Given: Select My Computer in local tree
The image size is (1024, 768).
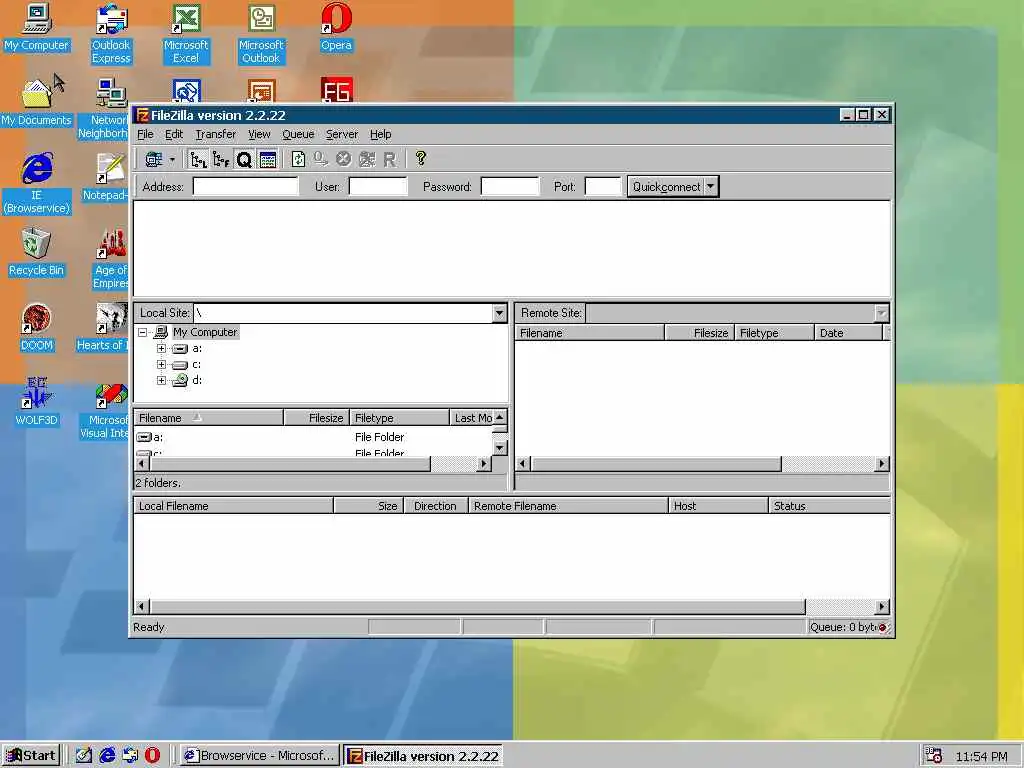Looking at the screenshot, I should 204,332.
